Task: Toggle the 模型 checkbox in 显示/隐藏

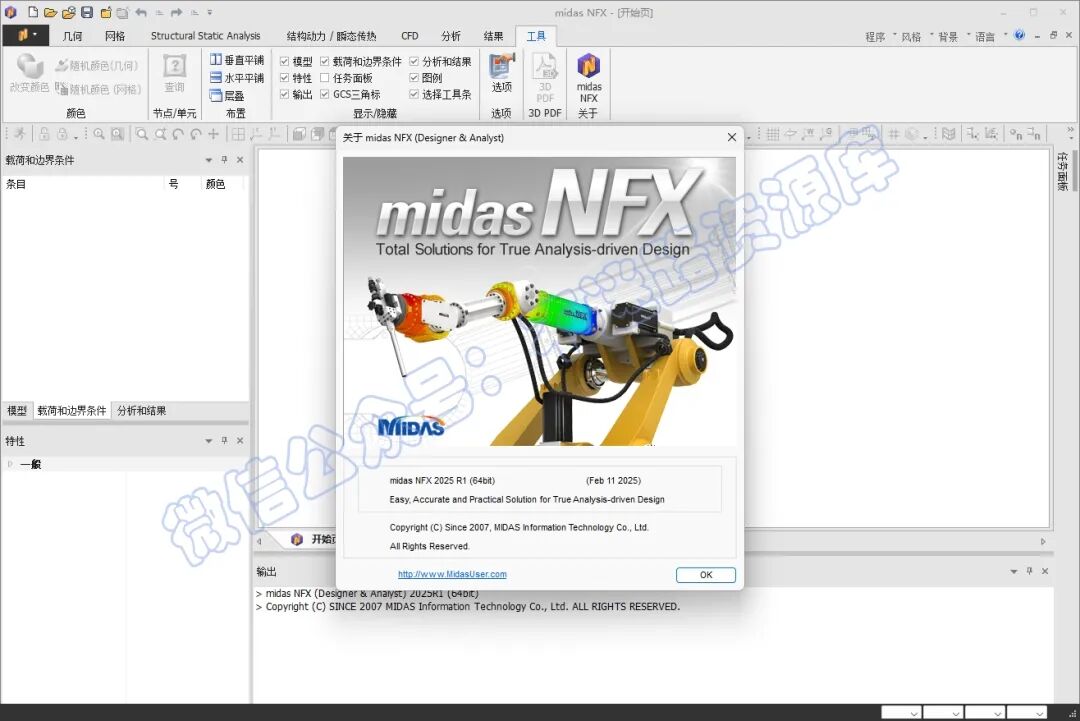Action: click(x=284, y=61)
